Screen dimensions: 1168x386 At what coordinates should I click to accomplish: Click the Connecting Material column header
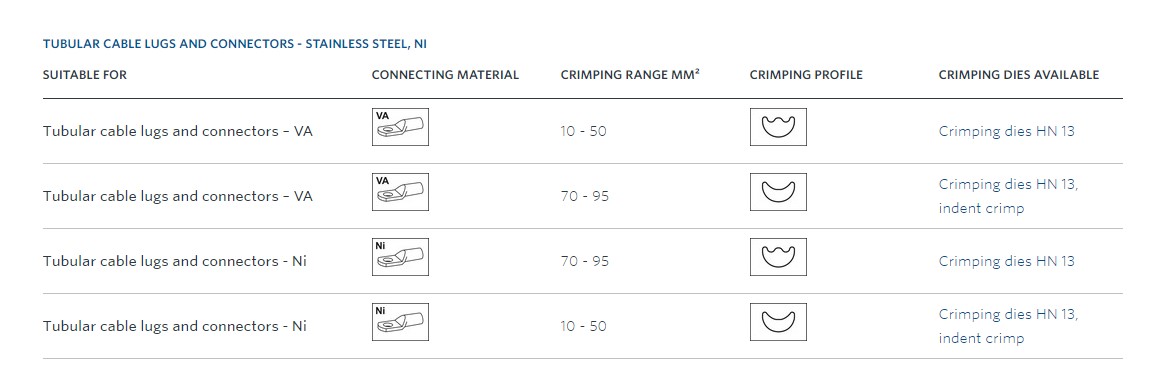445,75
